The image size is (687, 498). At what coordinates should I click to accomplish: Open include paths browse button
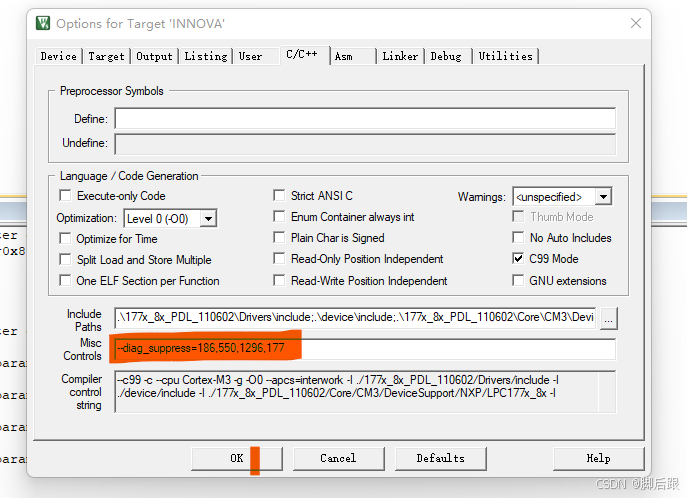609,318
